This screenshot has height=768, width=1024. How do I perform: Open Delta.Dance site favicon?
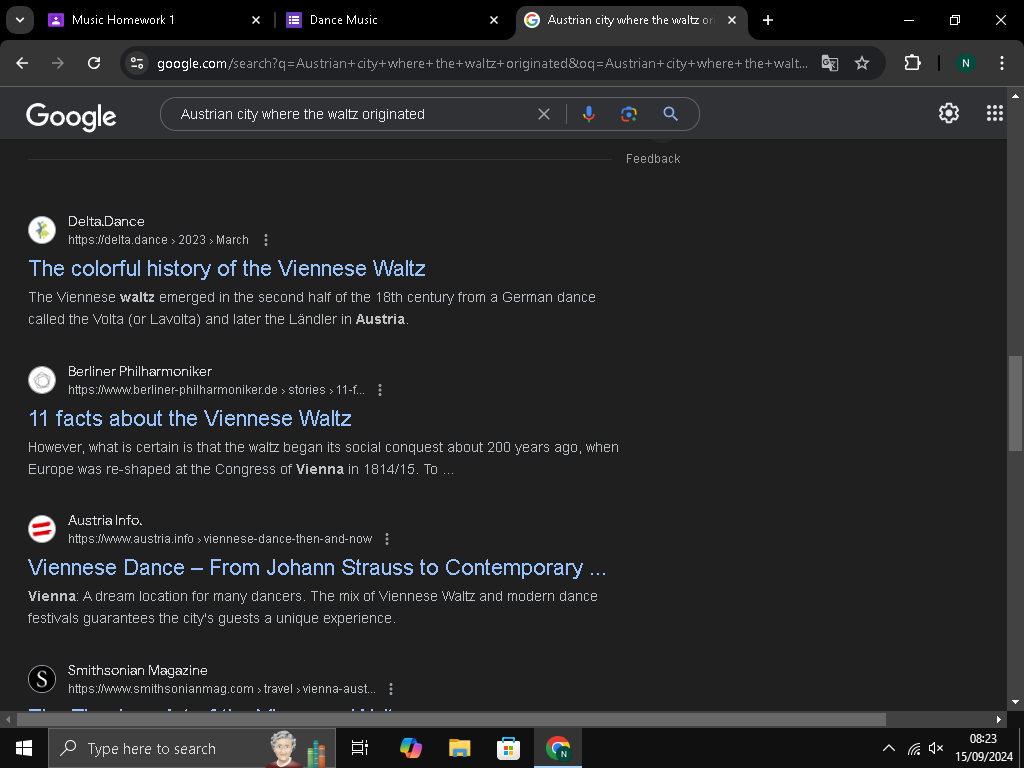tap(42, 230)
